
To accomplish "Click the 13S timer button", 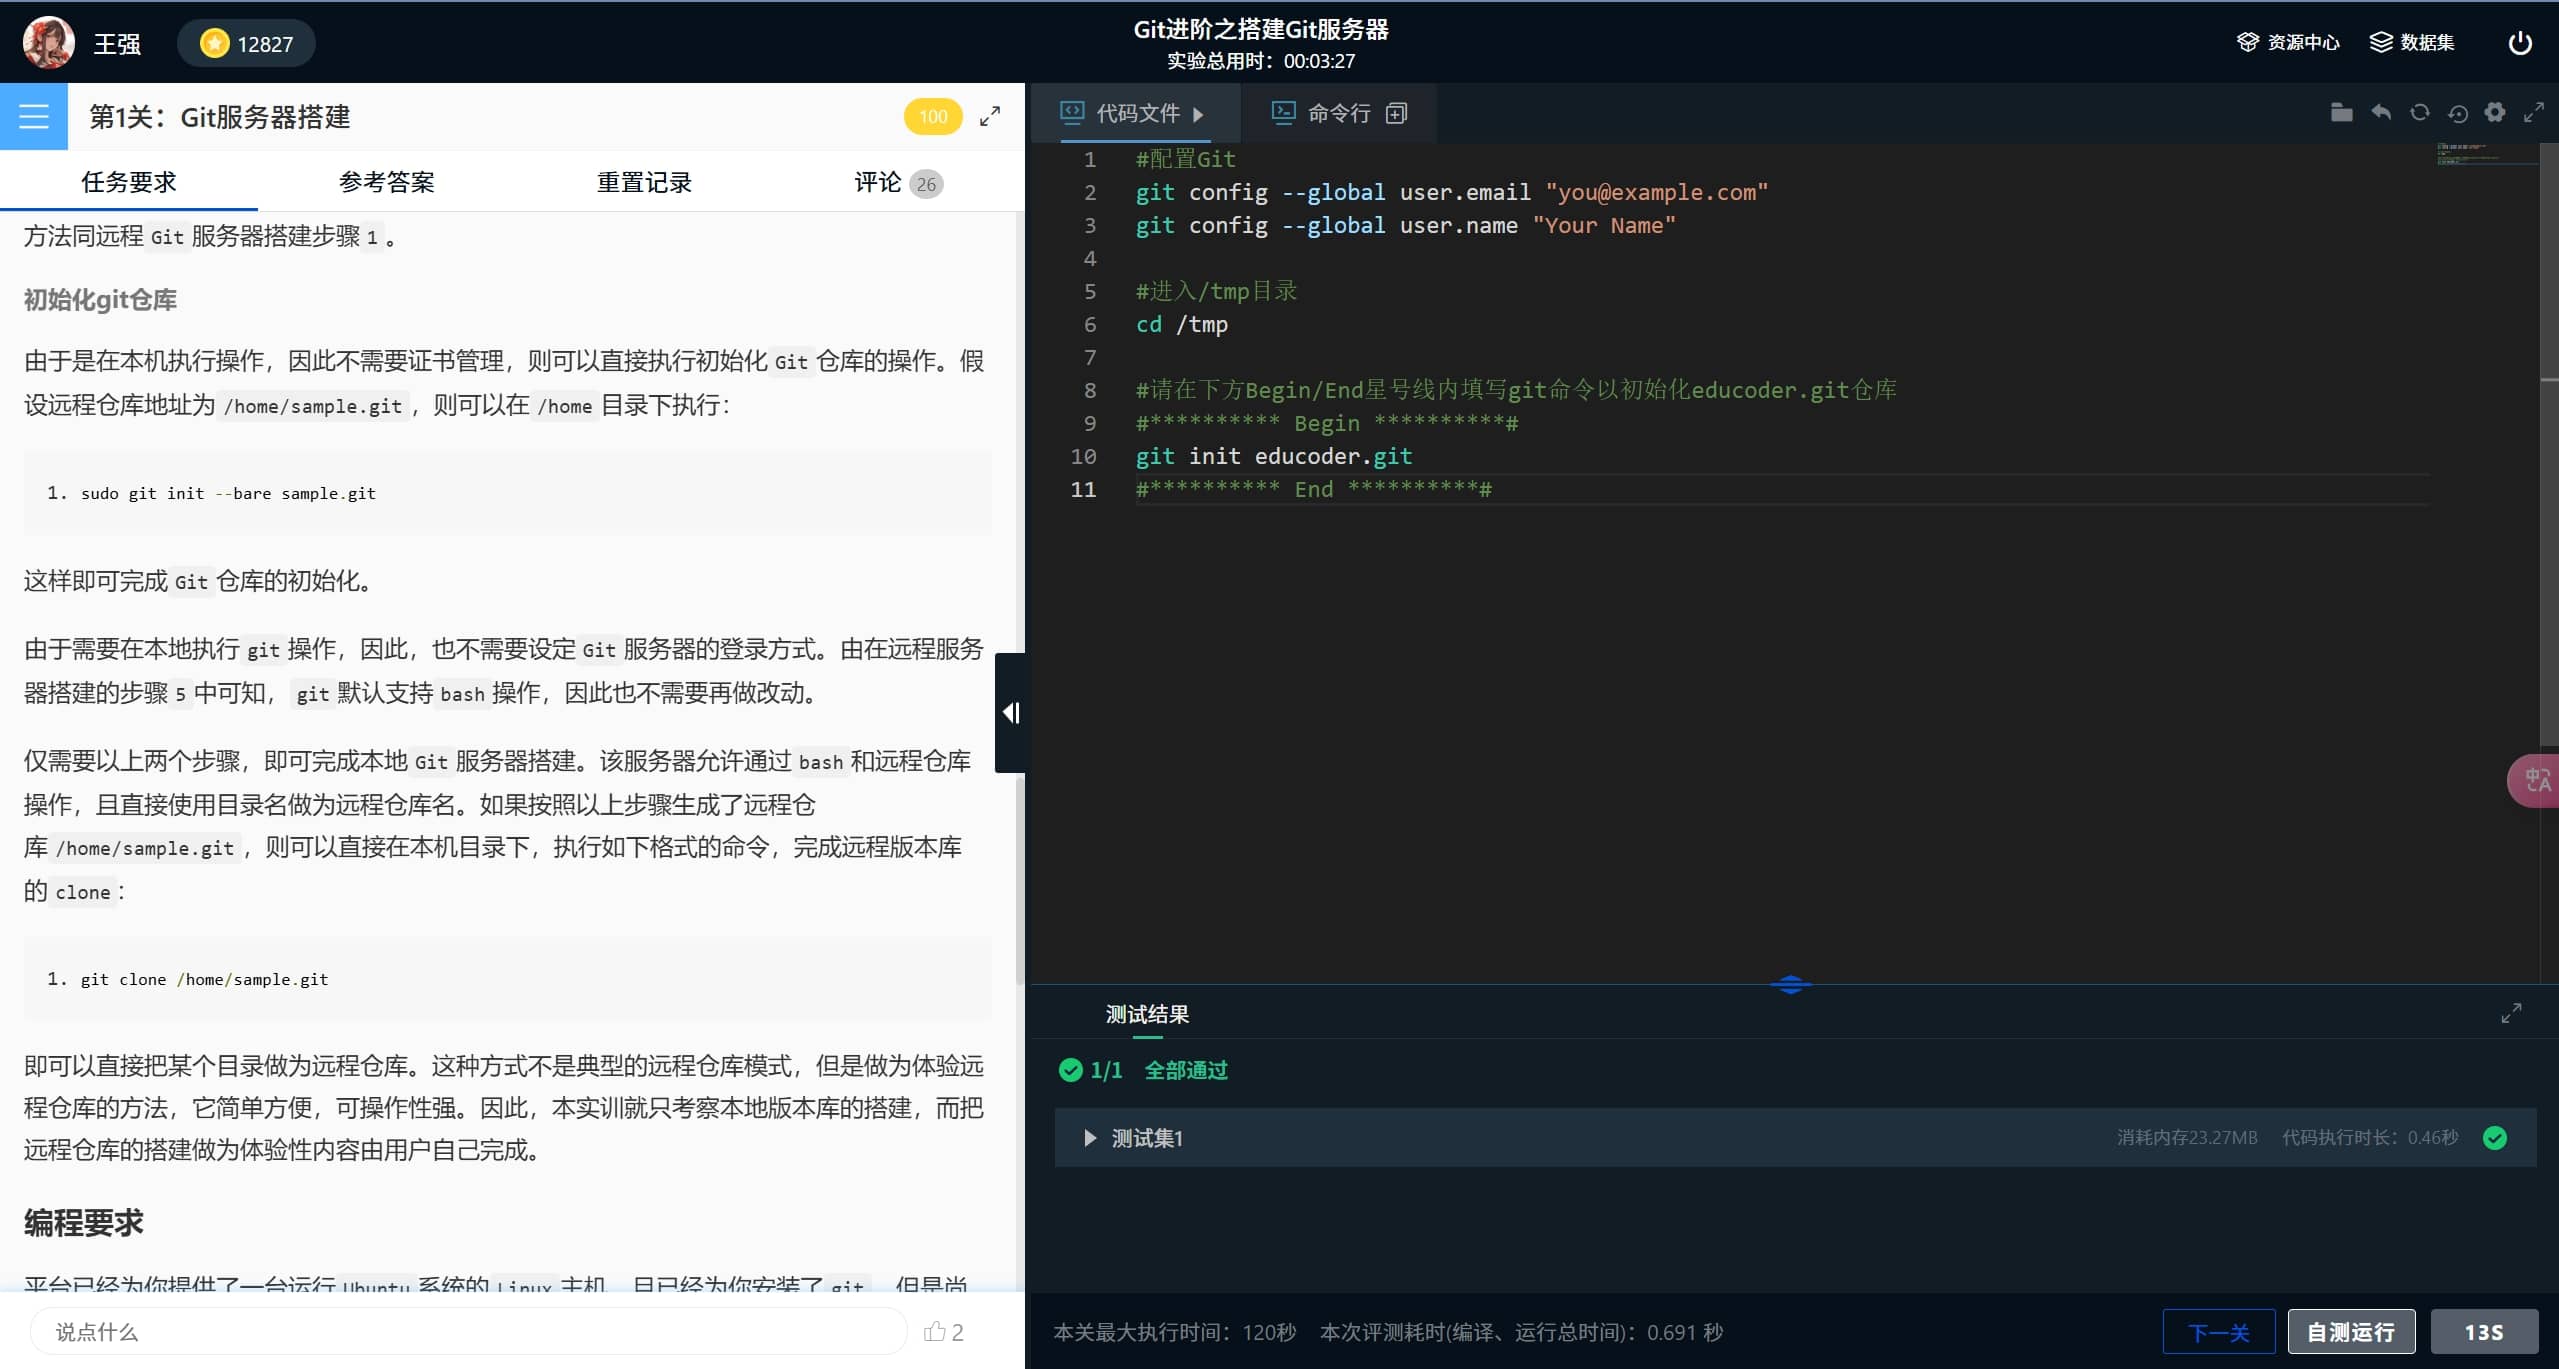I will (2484, 1331).
